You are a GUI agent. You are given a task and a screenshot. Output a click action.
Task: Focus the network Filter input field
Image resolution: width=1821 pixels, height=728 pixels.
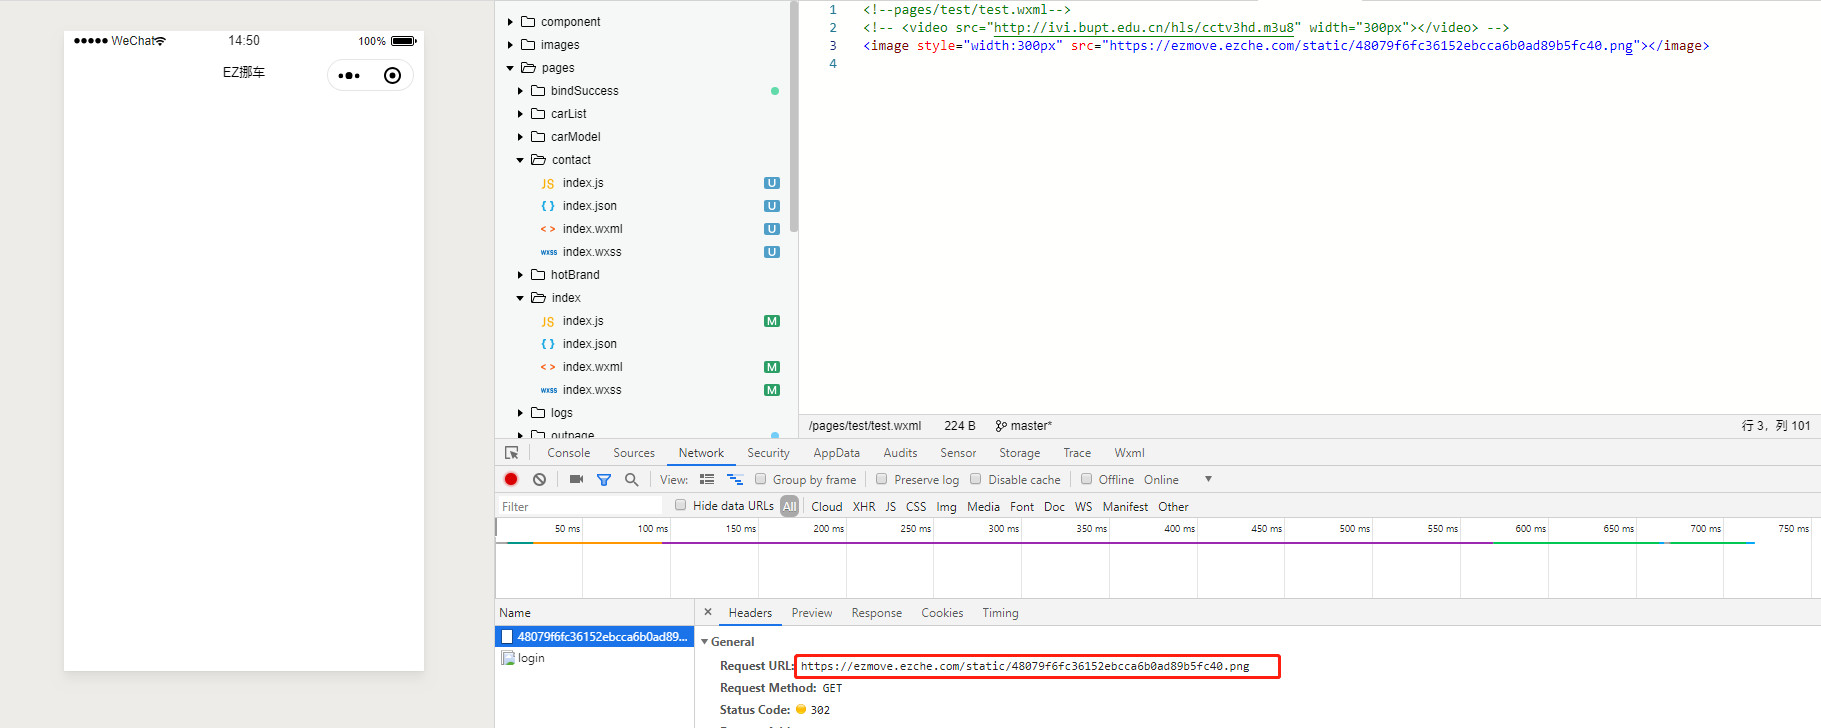pos(580,506)
